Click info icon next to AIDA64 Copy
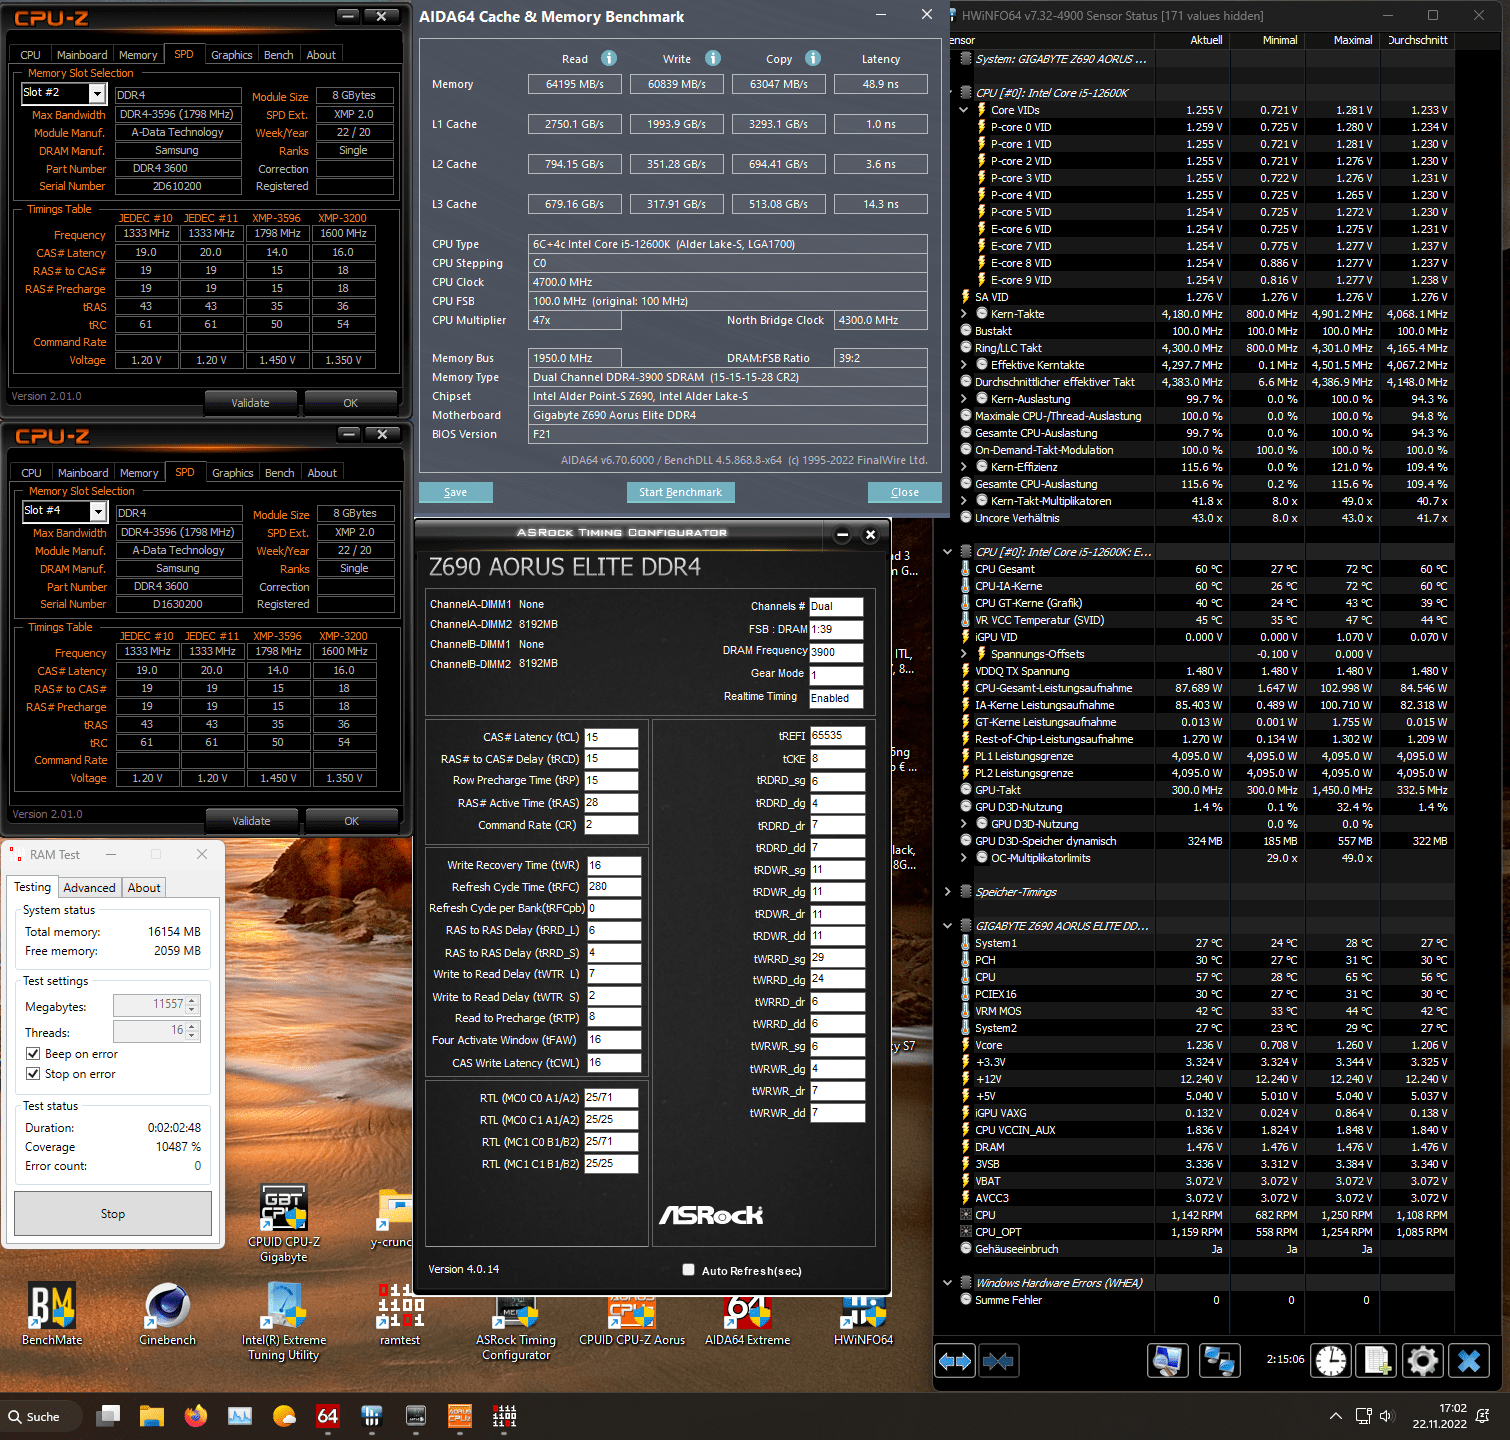Image resolution: width=1510 pixels, height=1440 pixels. tap(813, 58)
